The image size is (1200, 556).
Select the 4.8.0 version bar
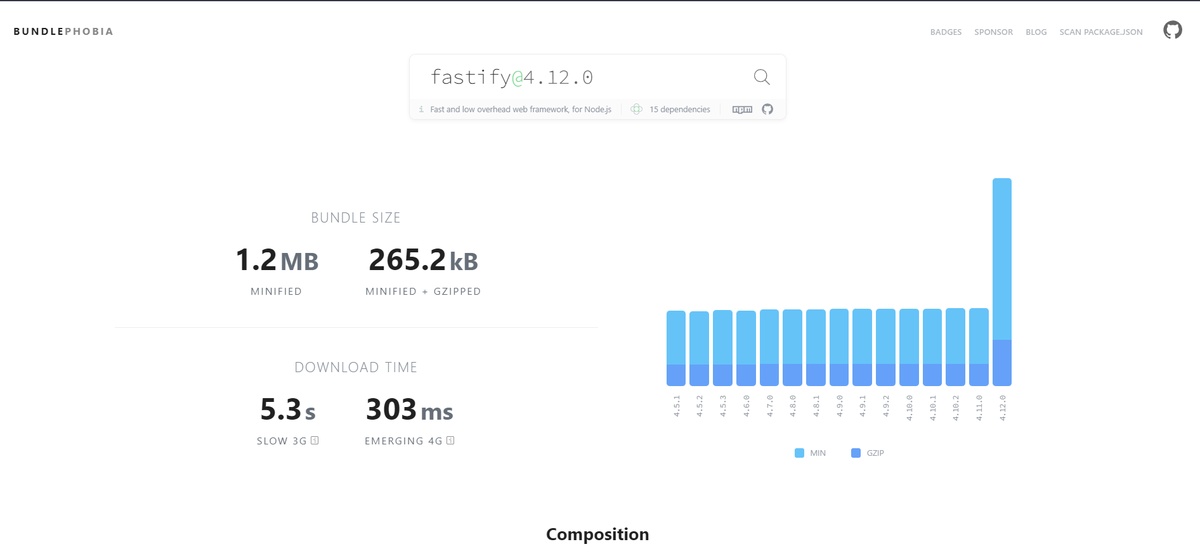coord(792,348)
